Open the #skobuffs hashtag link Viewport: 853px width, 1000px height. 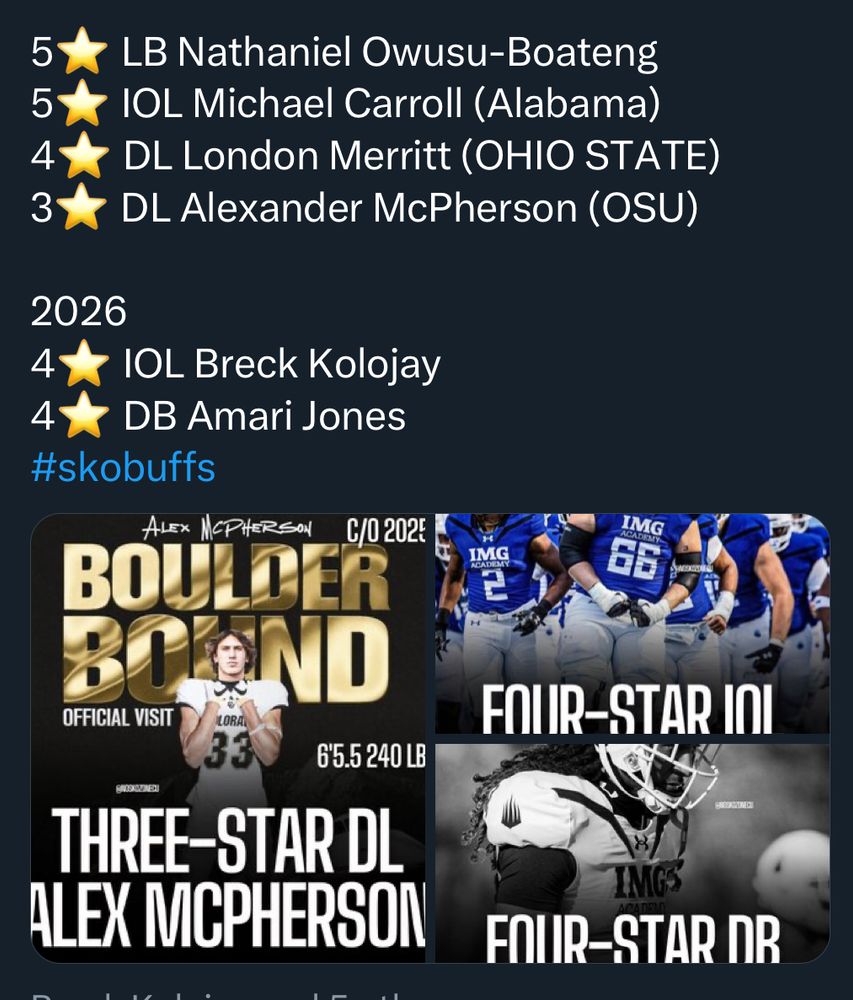tap(123, 467)
